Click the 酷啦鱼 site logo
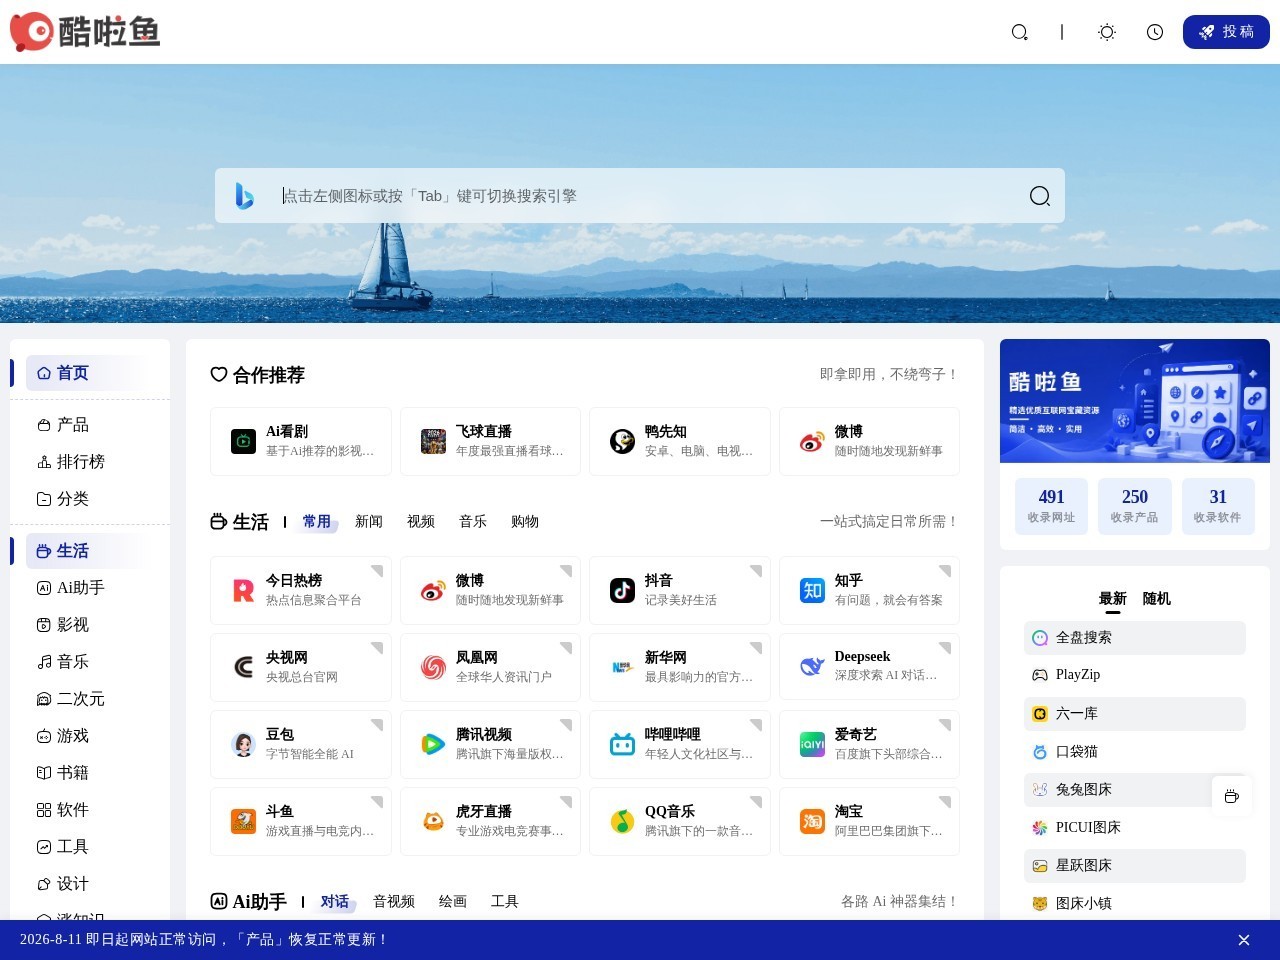1280x960 pixels. click(85, 32)
